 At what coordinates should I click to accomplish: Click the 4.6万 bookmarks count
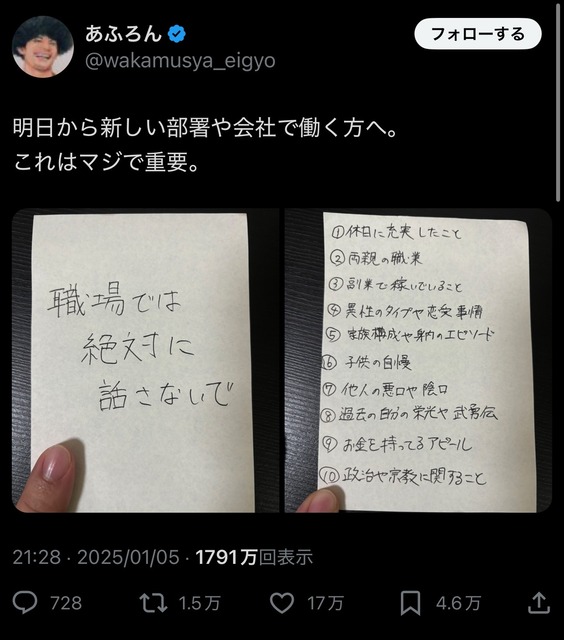click(x=458, y=603)
